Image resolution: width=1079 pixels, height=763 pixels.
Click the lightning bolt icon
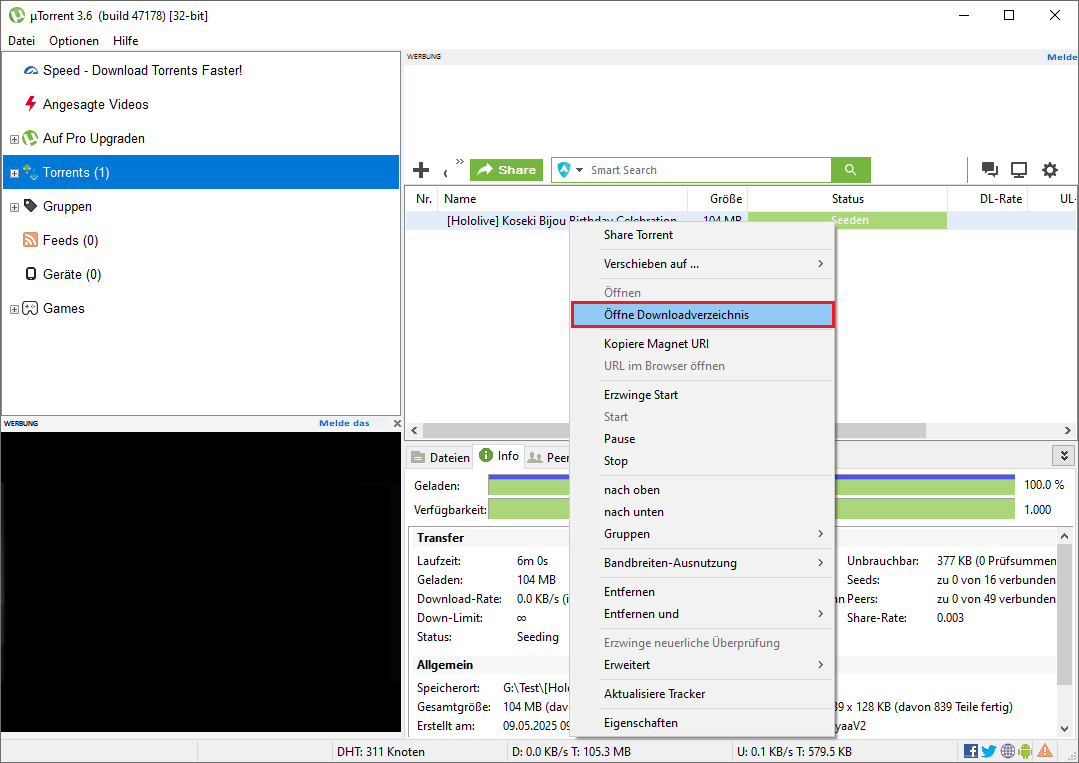pos(30,104)
